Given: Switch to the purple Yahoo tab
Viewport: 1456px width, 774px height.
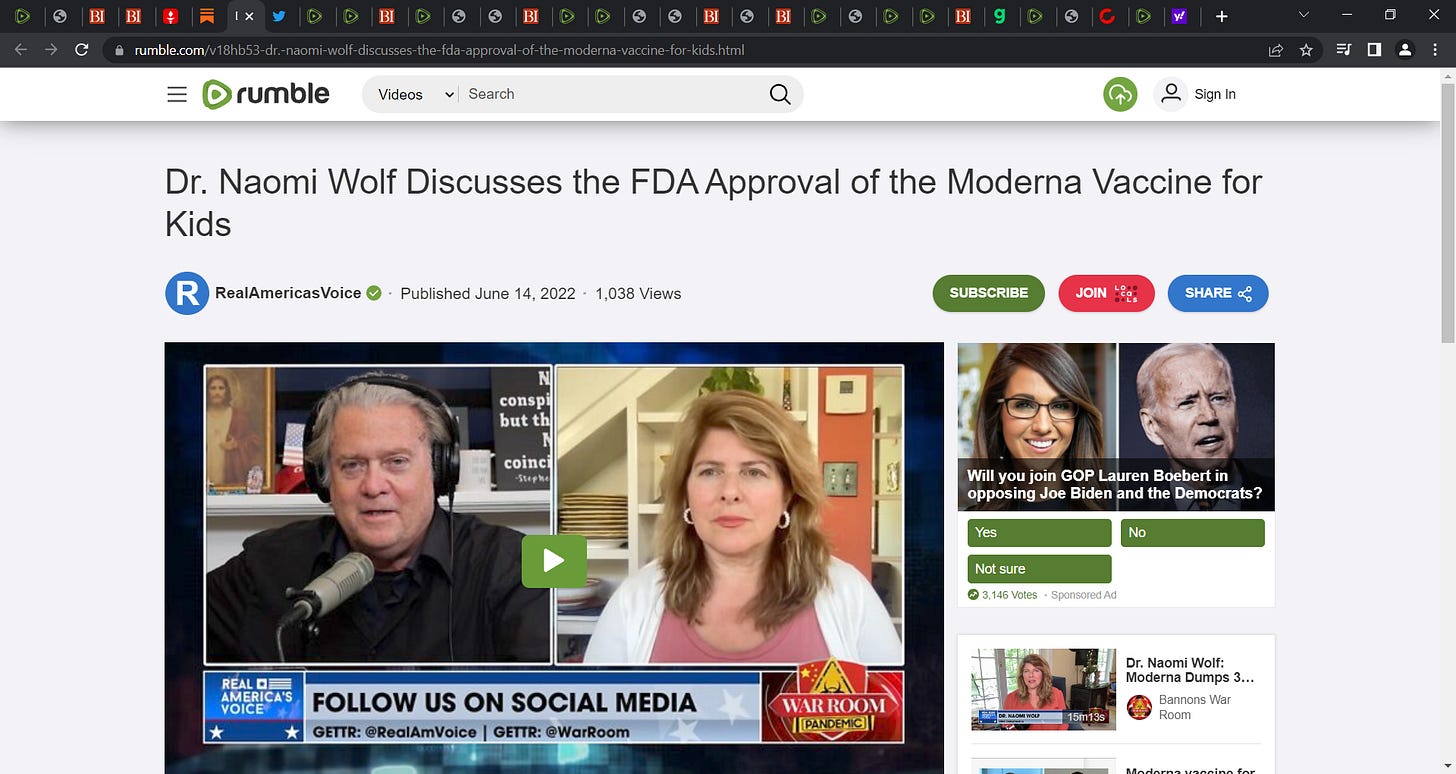Looking at the screenshot, I should tap(1179, 16).
